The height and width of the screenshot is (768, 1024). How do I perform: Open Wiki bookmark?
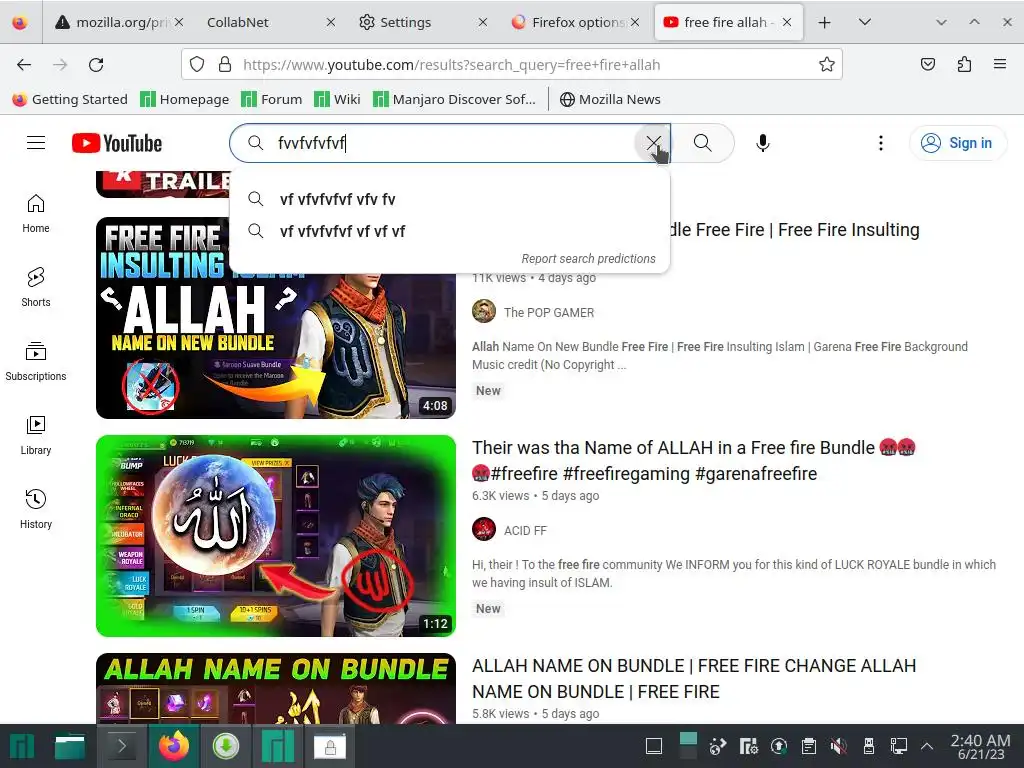click(x=337, y=99)
